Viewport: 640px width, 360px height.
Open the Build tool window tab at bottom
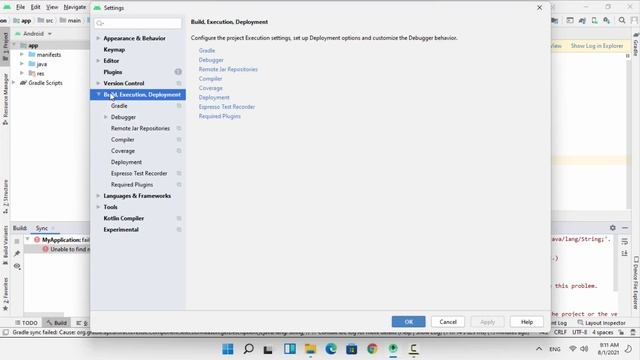coord(56,323)
